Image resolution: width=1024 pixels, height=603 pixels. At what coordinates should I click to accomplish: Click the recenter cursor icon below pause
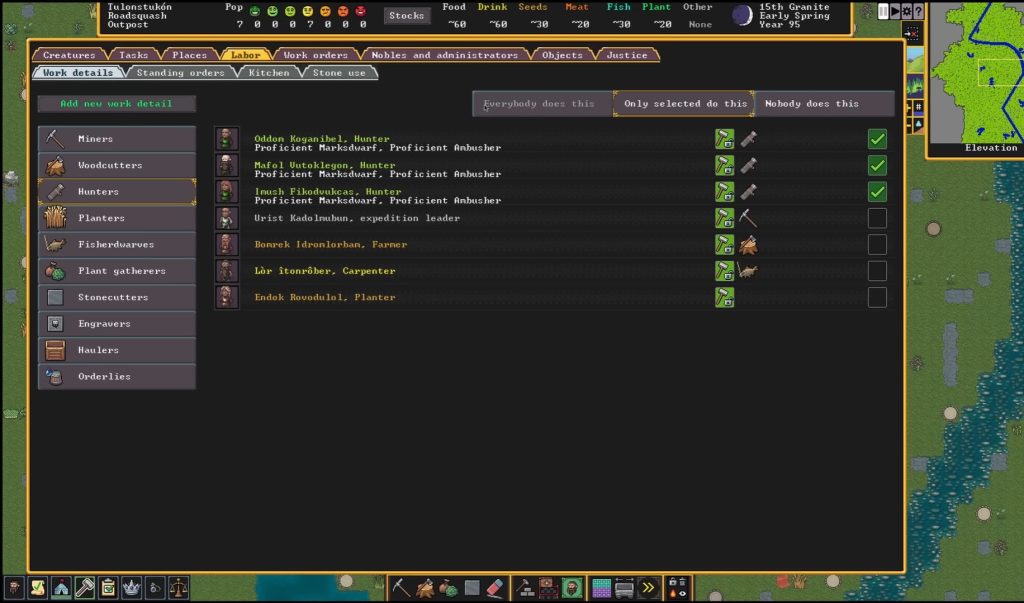pos(911,33)
